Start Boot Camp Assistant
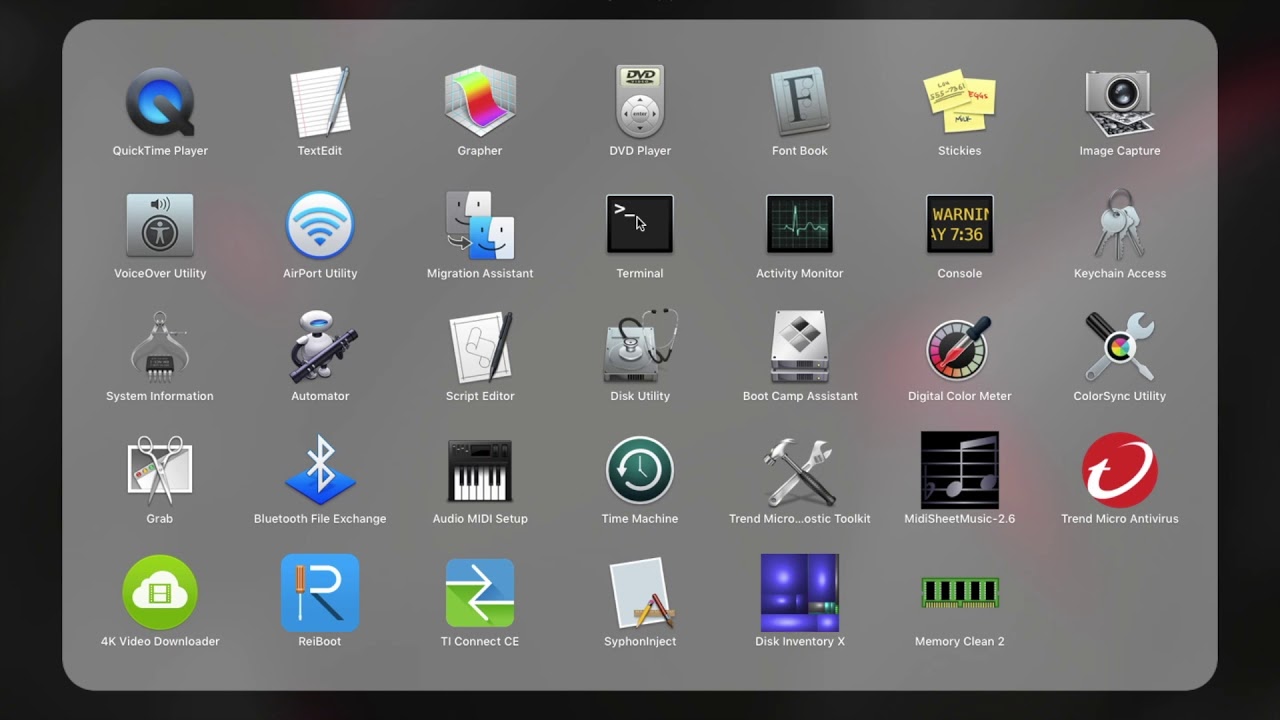This screenshot has width=1280, height=720. 800,347
